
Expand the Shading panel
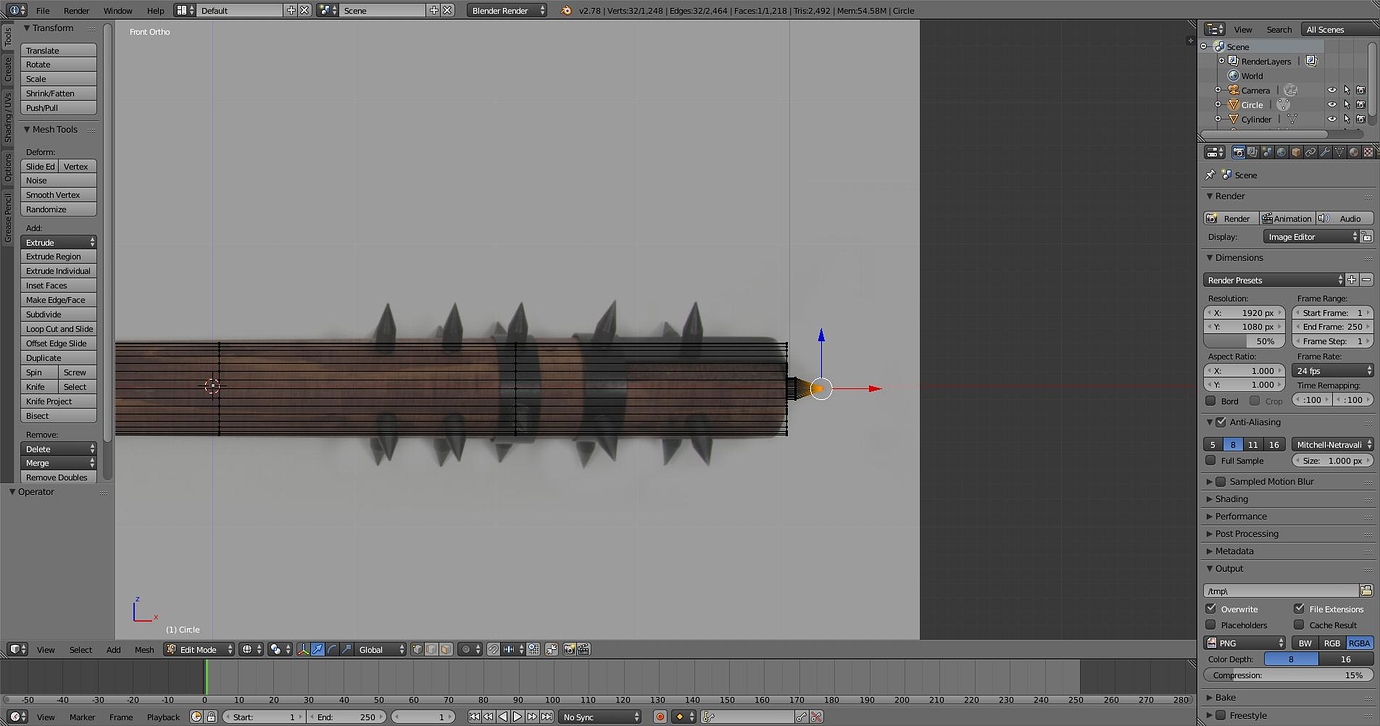tap(1231, 499)
